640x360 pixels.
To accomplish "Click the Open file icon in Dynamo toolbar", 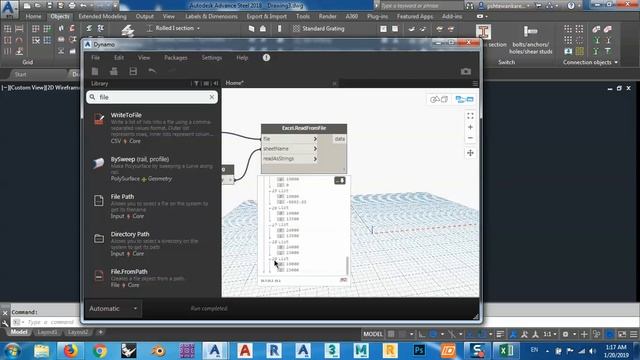I will (x=114, y=71).
